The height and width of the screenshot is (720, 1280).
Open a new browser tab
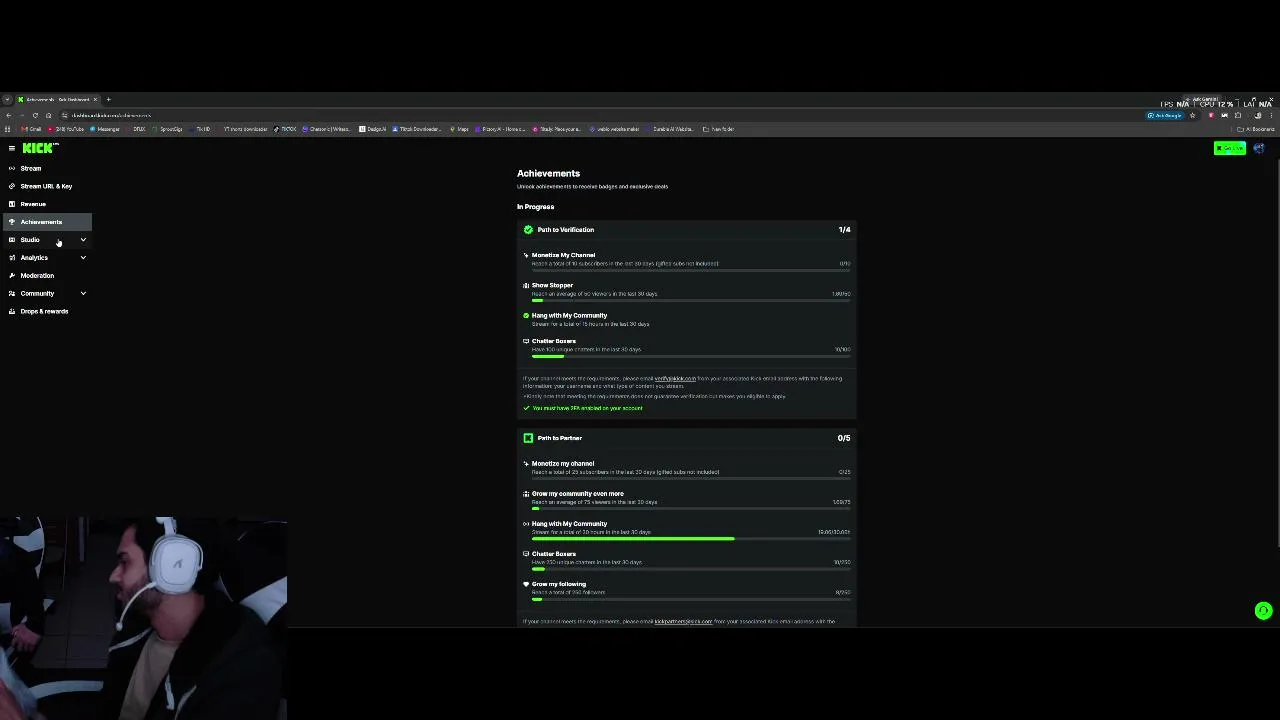coord(109,100)
